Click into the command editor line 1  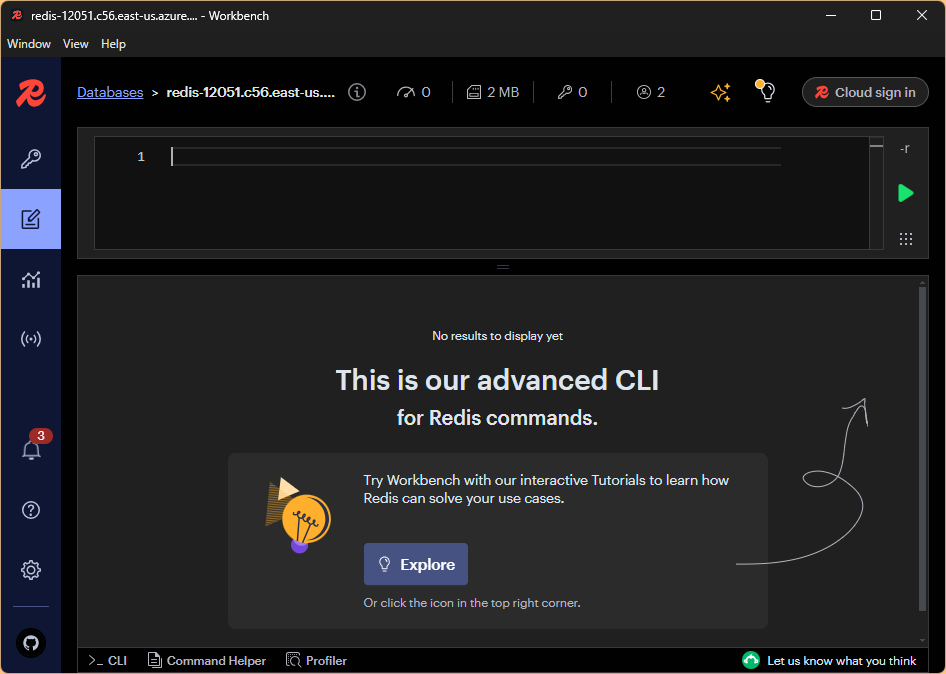(x=476, y=156)
